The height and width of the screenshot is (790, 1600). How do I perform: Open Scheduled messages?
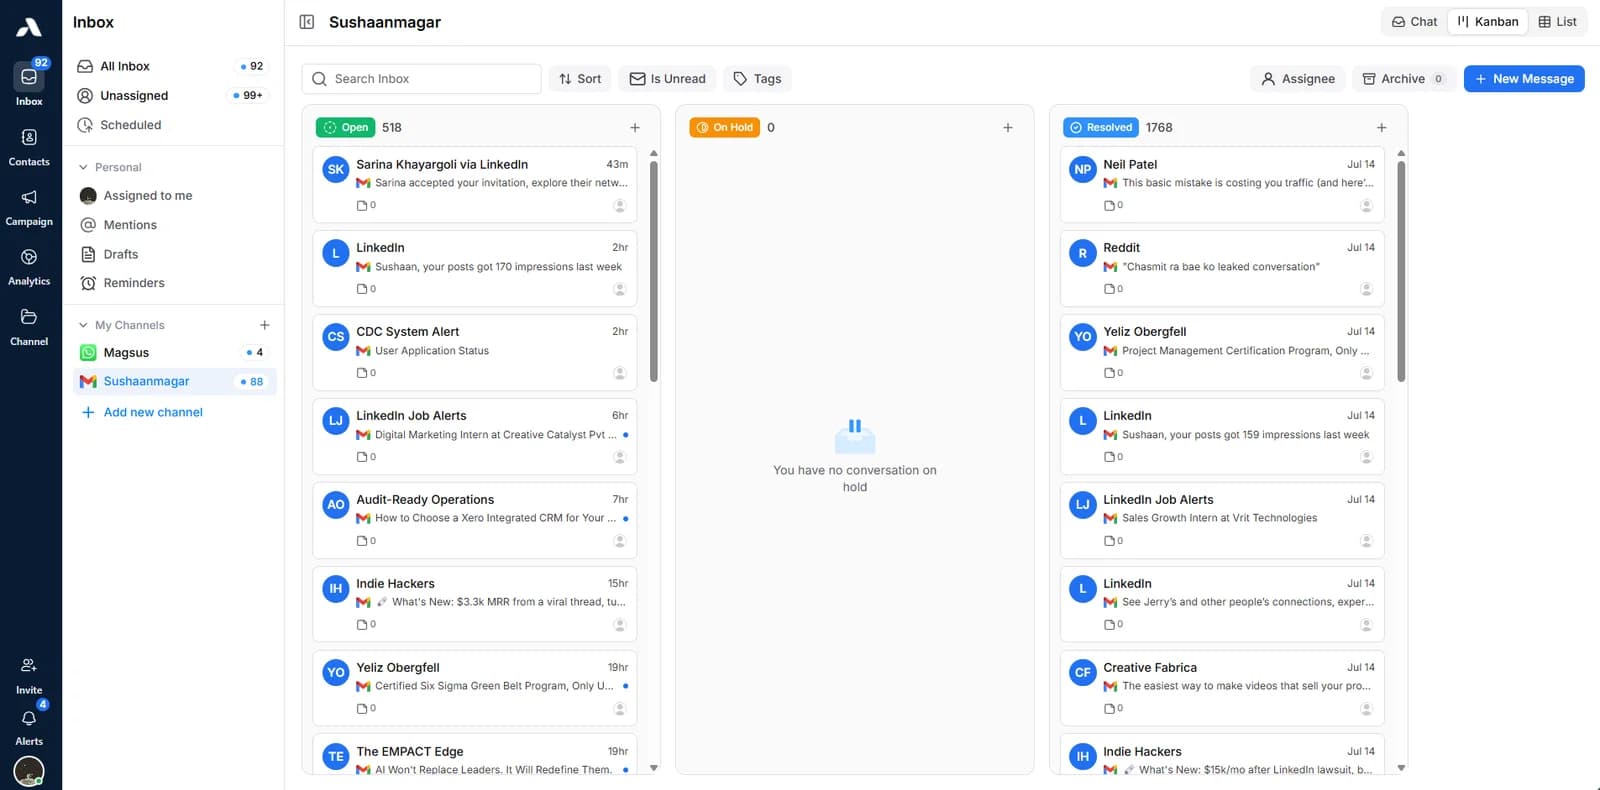(x=173, y=125)
